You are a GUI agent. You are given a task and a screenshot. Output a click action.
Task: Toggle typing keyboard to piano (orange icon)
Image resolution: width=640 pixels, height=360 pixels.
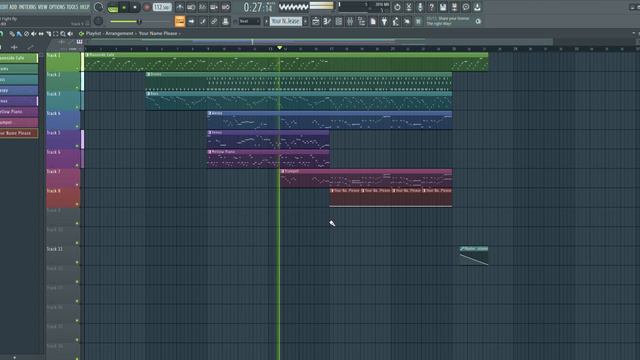pos(180,21)
